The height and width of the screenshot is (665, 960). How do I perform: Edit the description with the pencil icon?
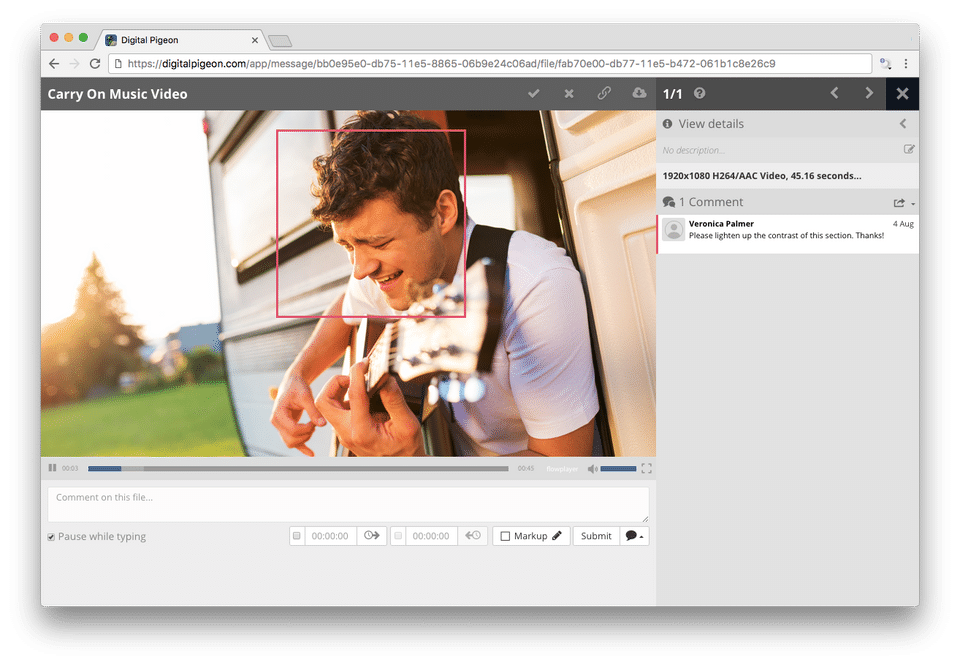pyautogui.click(x=909, y=149)
